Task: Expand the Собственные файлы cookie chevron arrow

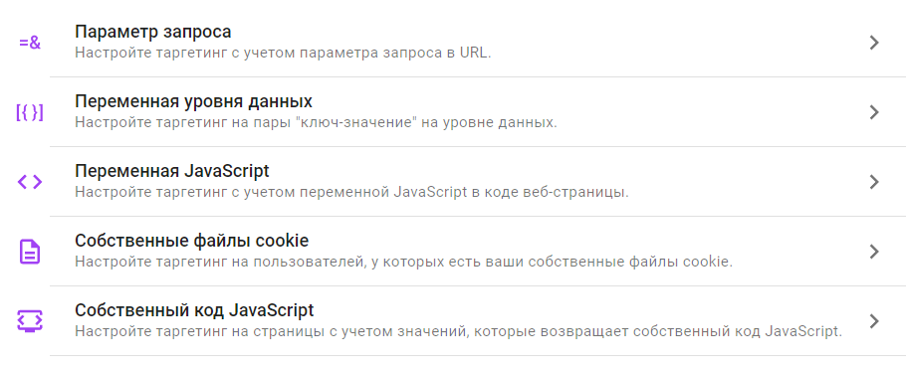Action: [x=874, y=252]
